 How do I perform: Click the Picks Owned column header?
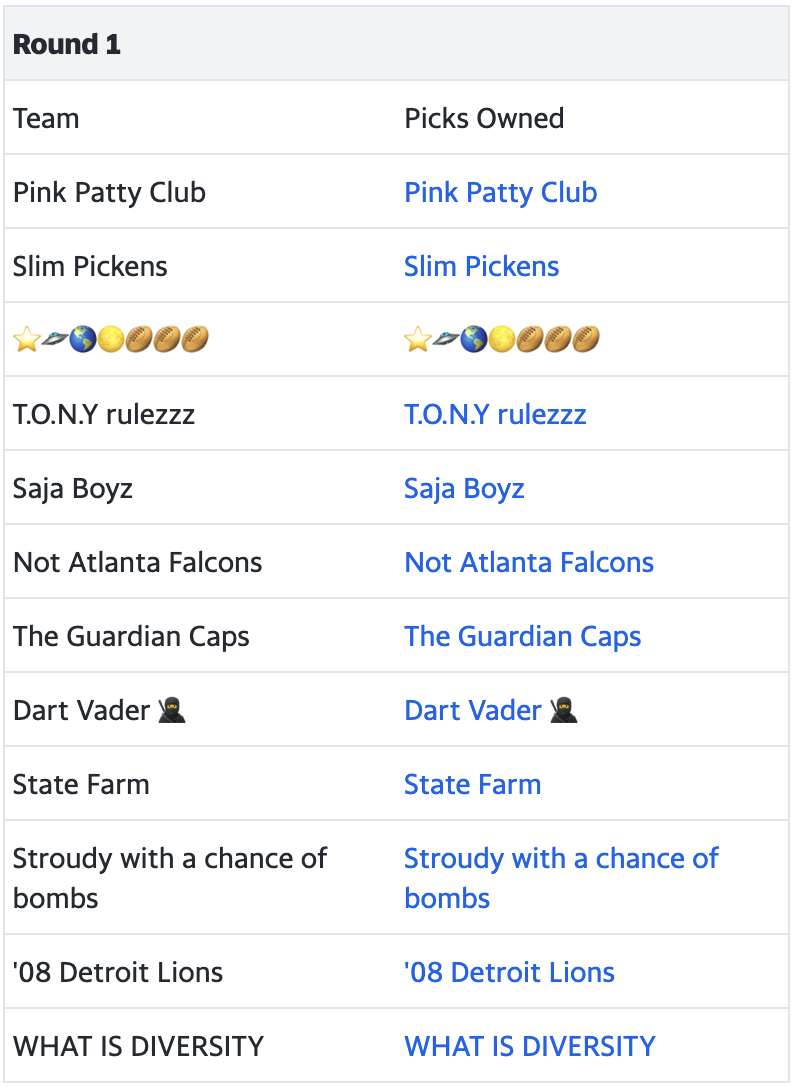click(x=484, y=119)
